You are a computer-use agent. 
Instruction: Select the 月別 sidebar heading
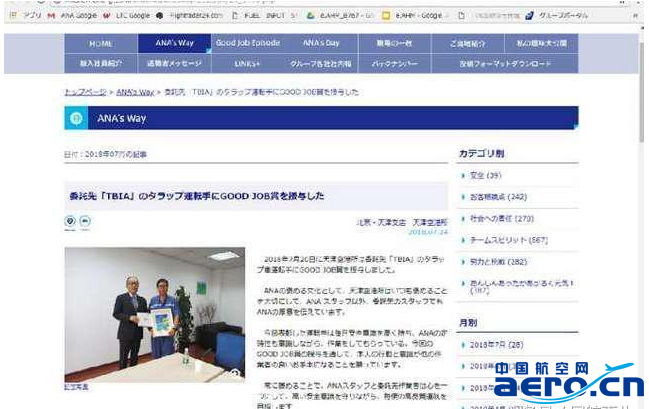point(468,323)
